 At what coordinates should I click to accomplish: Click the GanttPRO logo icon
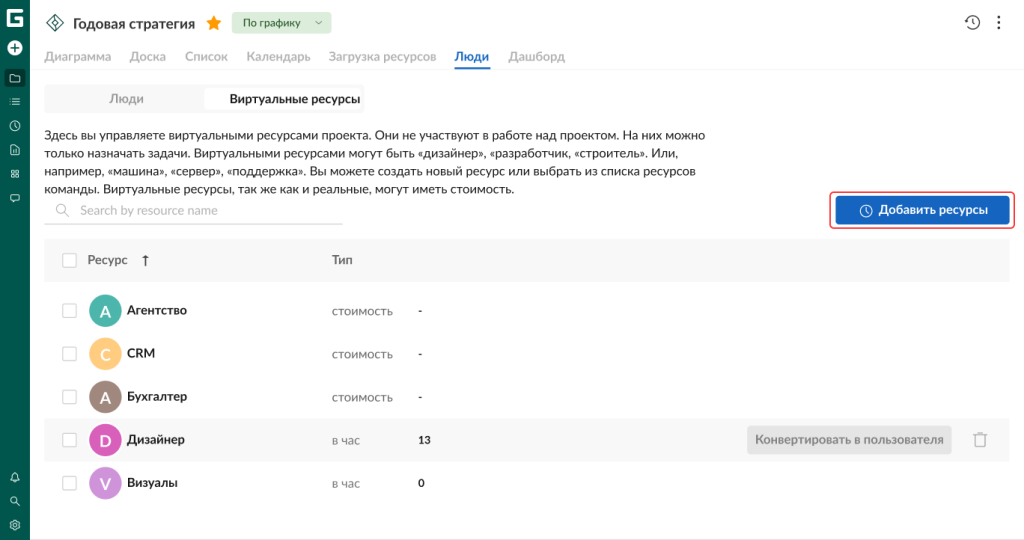coord(14,18)
